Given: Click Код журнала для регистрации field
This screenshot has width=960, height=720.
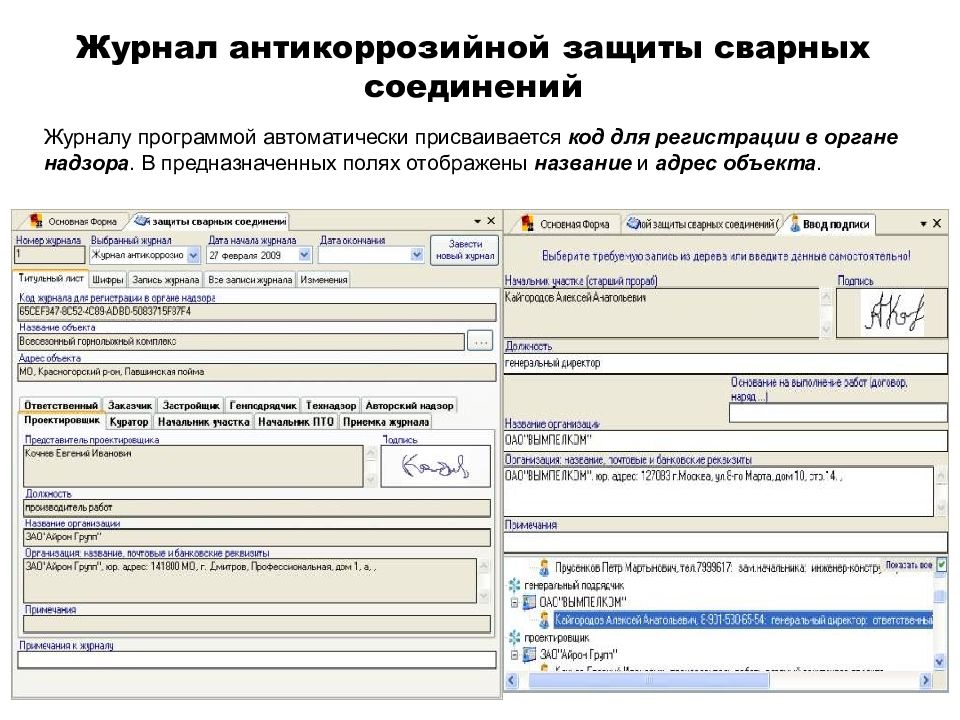Looking at the screenshot, I should coord(257,312).
